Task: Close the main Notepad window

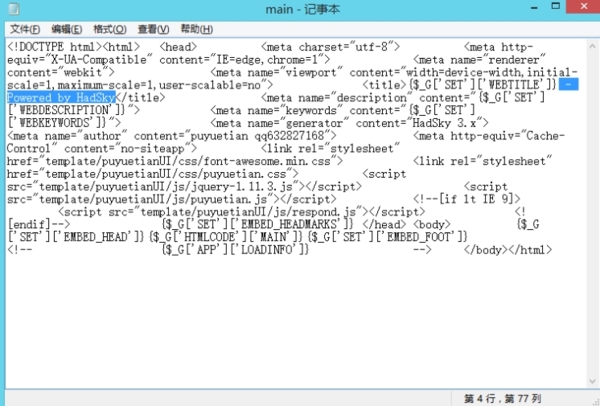Action: pyautogui.click(x=583, y=7)
